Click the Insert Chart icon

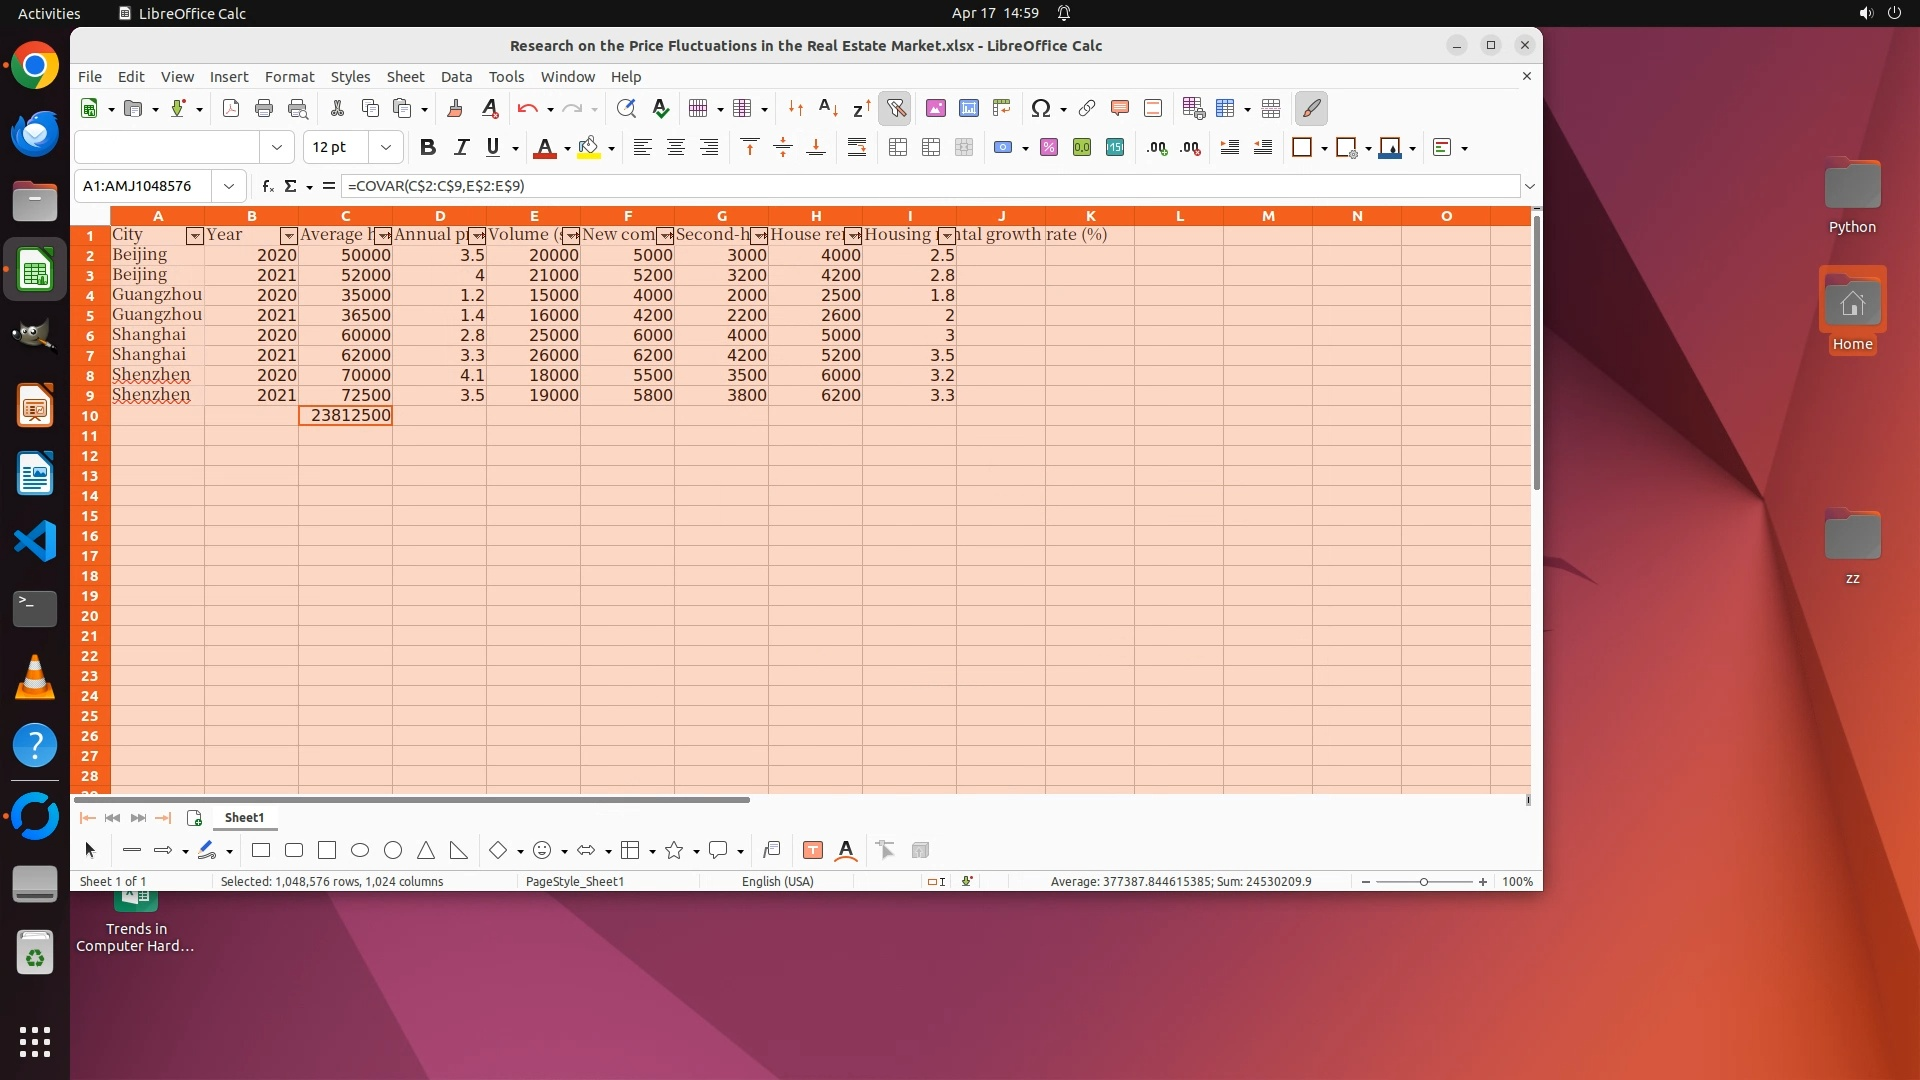click(968, 108)
